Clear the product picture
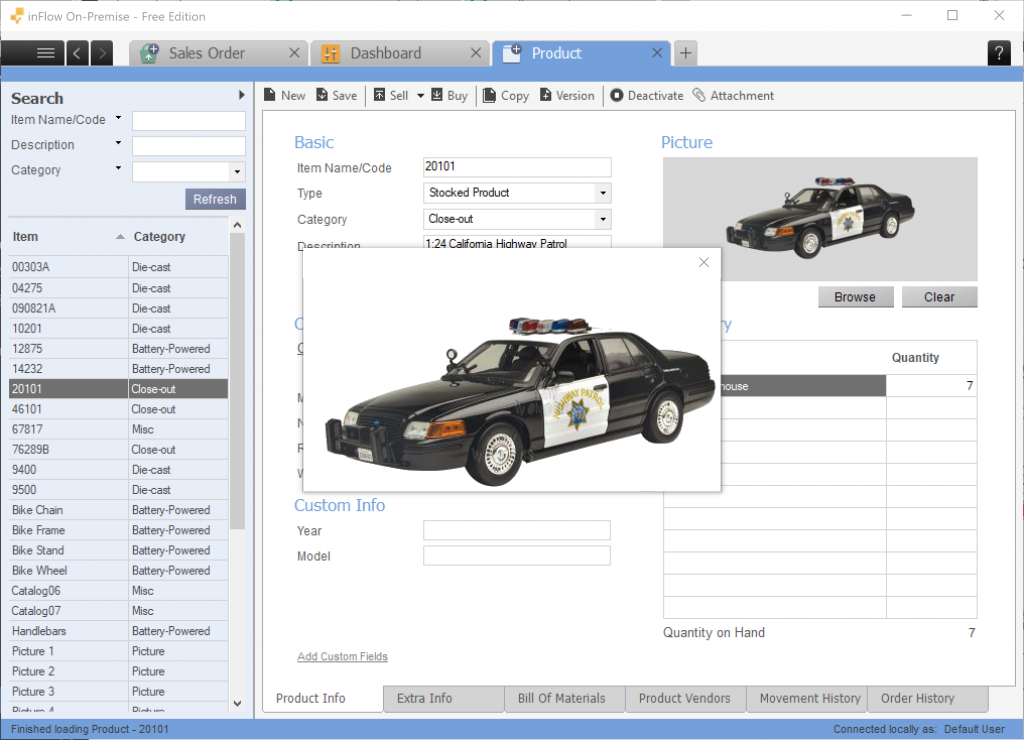Viewport: 1024px width, 740px height. [939, 297]
